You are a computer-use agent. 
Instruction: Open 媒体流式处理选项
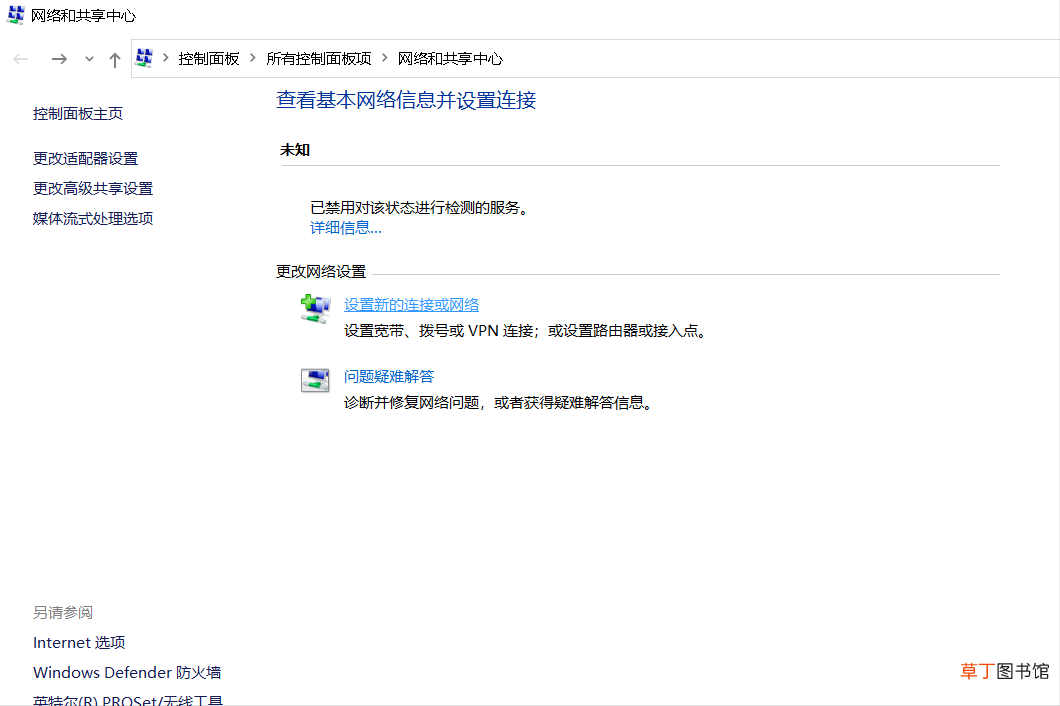click(x=93, y=218)
